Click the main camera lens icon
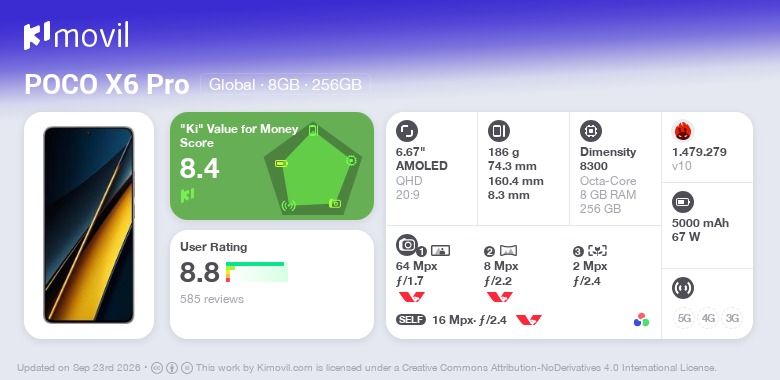Viewport: 780px width, 380px height. tap(407, 244)
